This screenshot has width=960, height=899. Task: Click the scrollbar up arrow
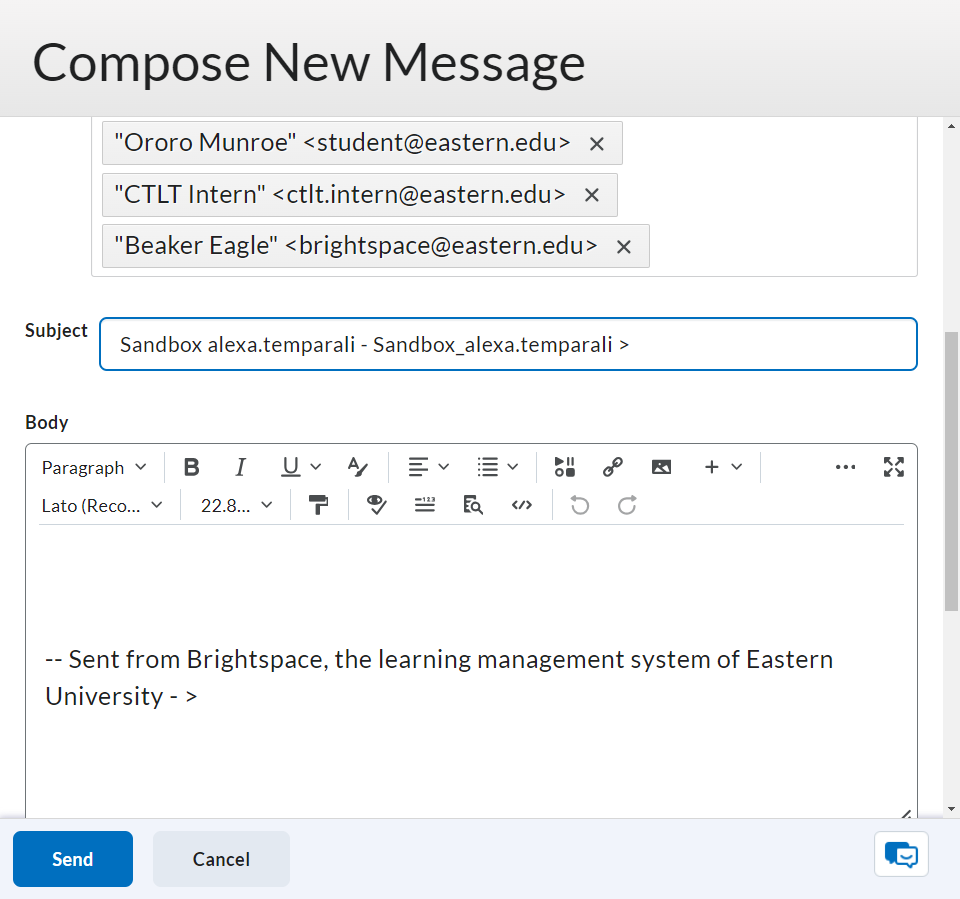(951, 126)
